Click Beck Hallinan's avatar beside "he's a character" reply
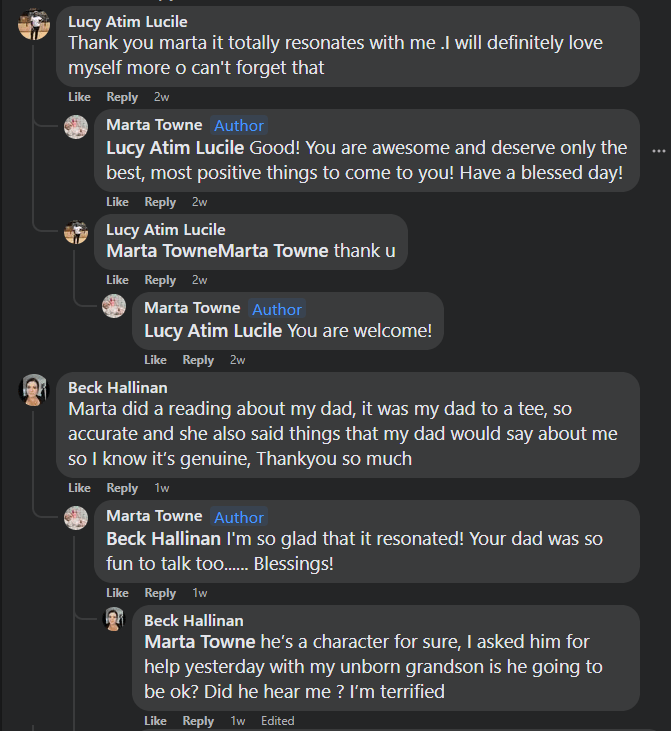This screenshot has height=731, width=671. 114,620
